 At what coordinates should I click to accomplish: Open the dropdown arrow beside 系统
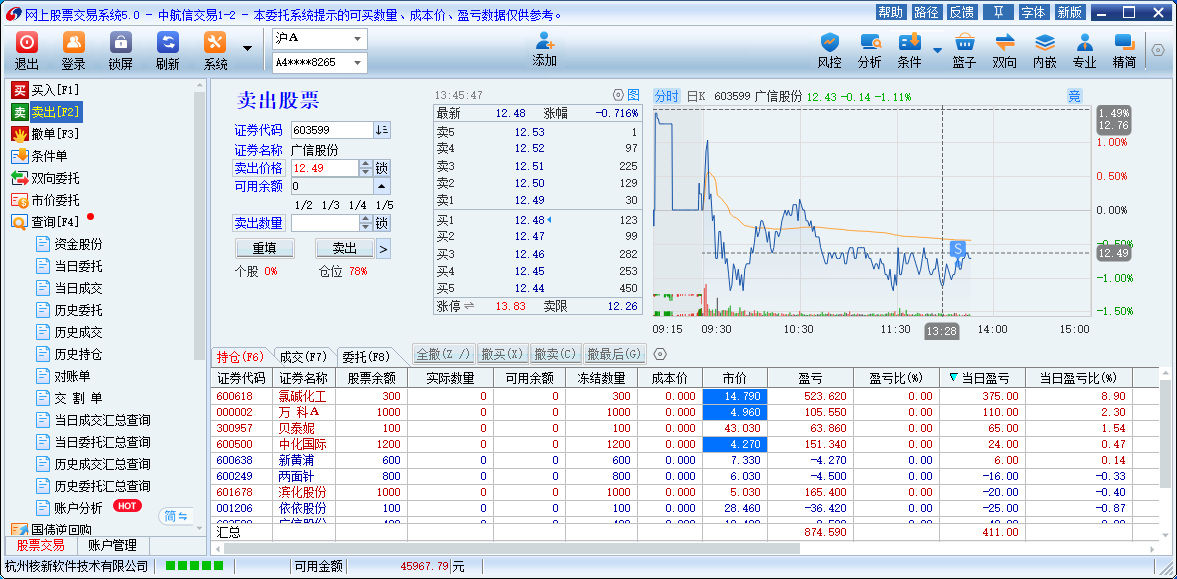tap(247, 48)
